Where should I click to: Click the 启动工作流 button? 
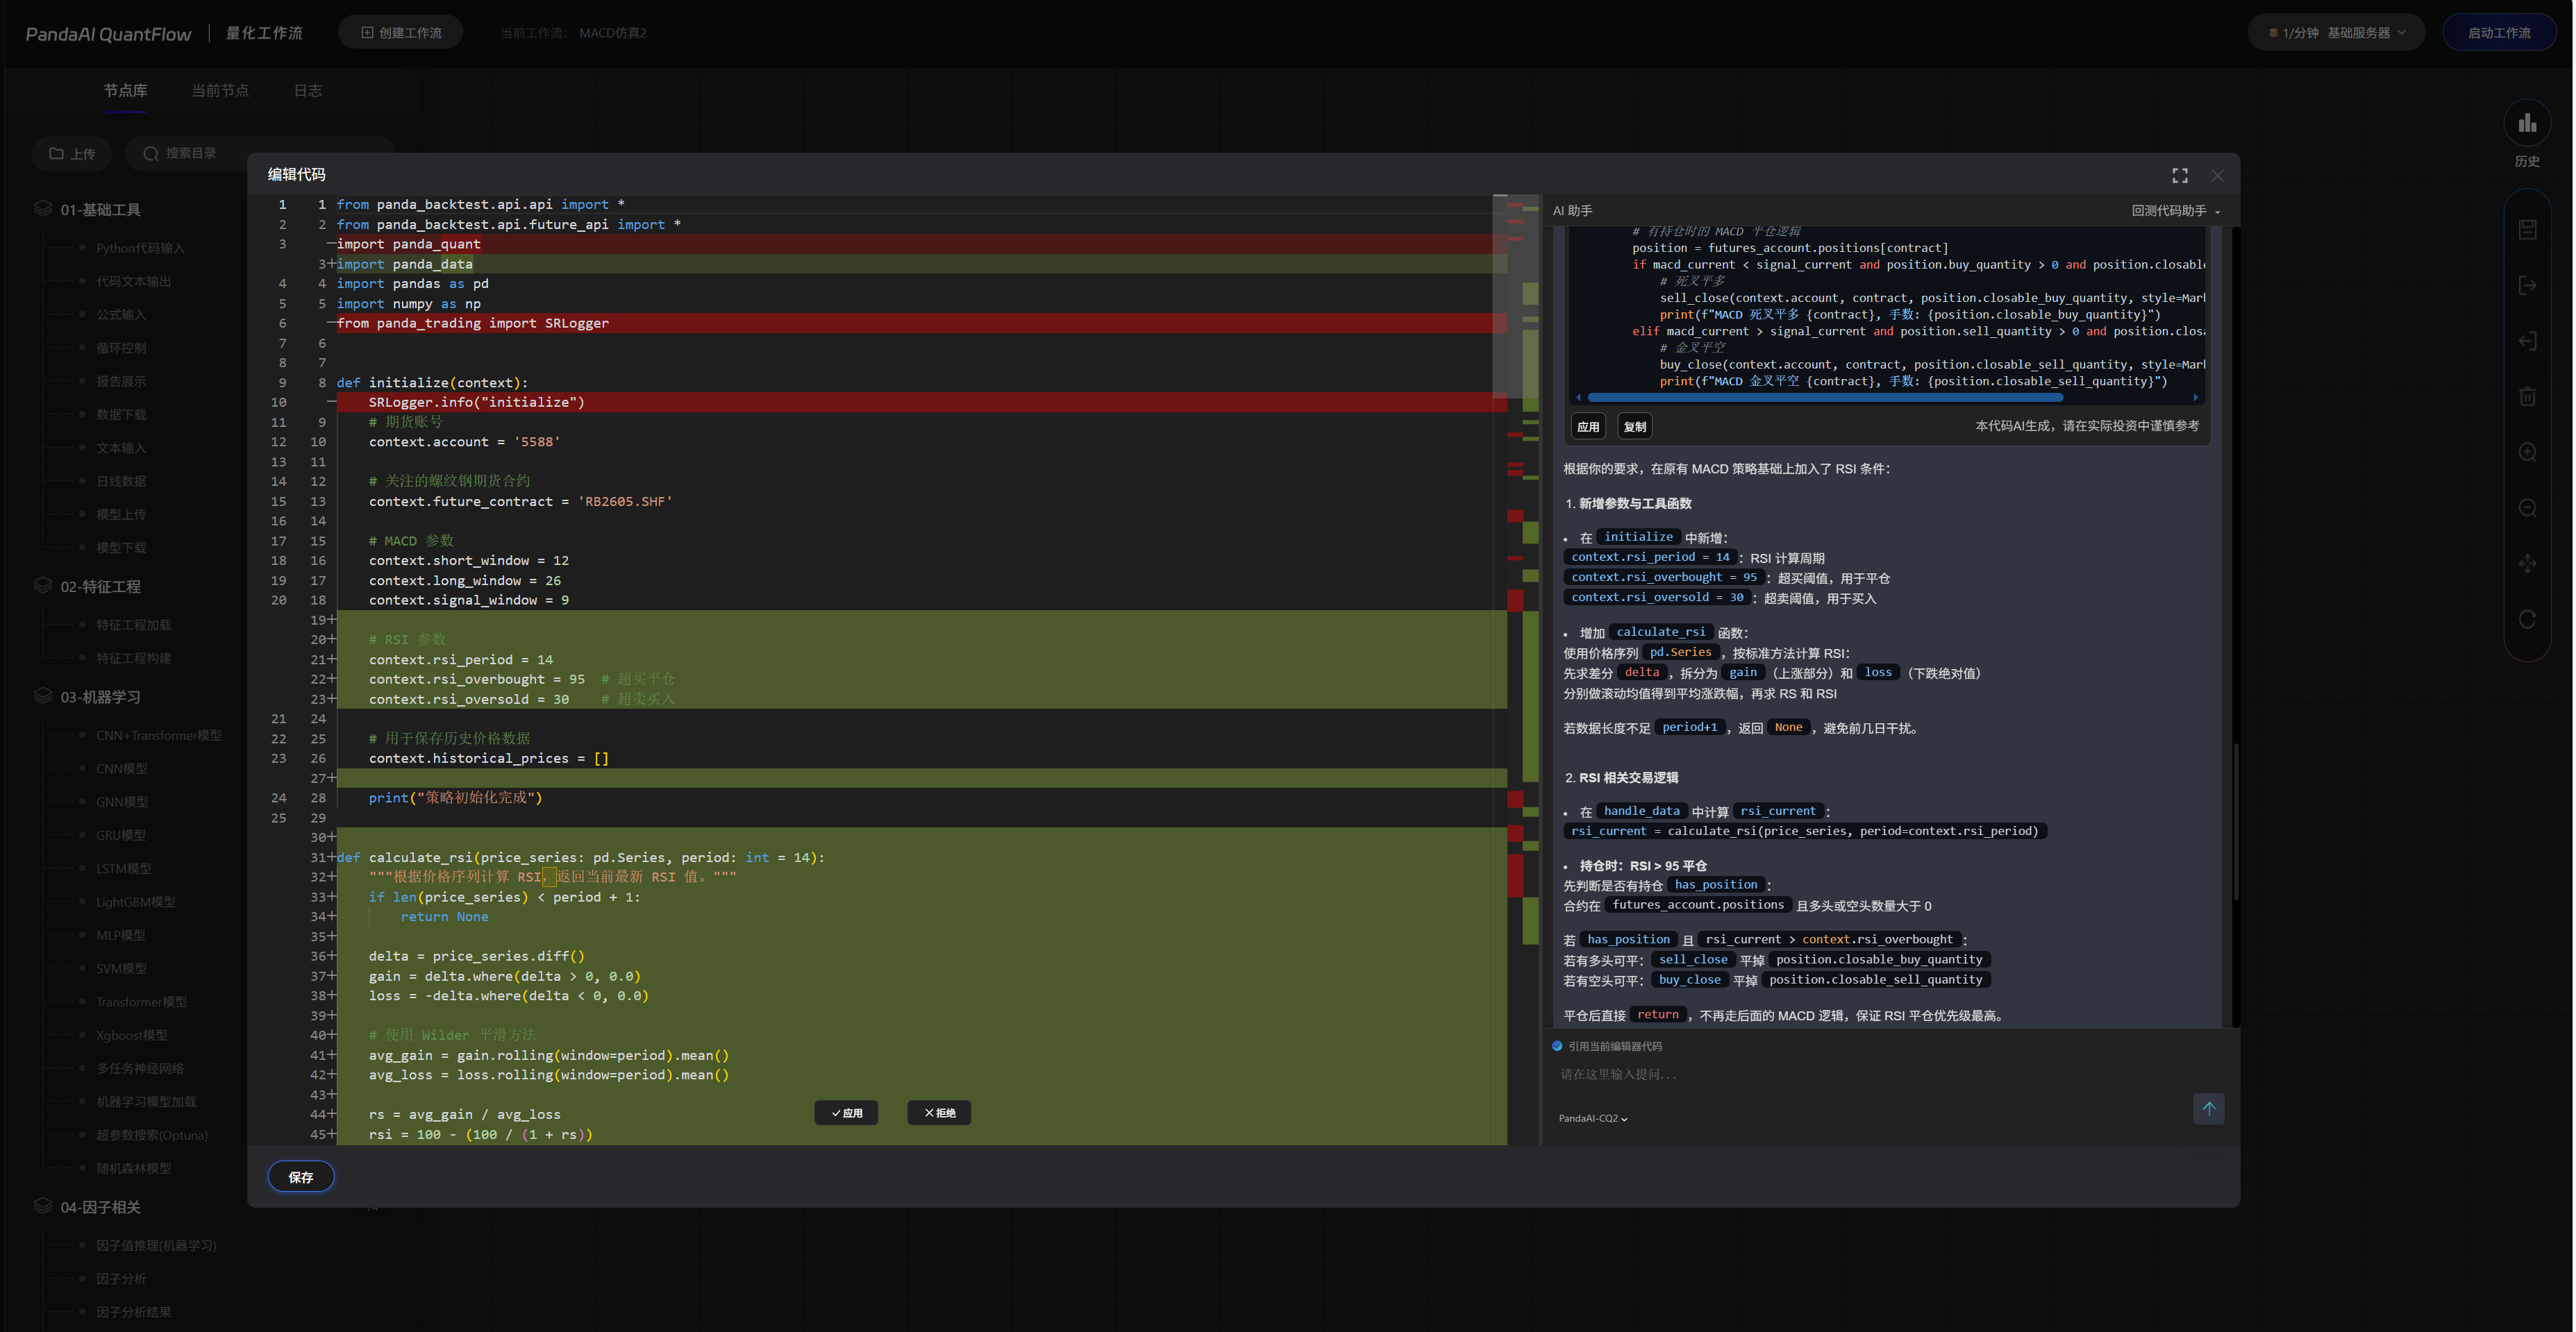coord(2498,33)
